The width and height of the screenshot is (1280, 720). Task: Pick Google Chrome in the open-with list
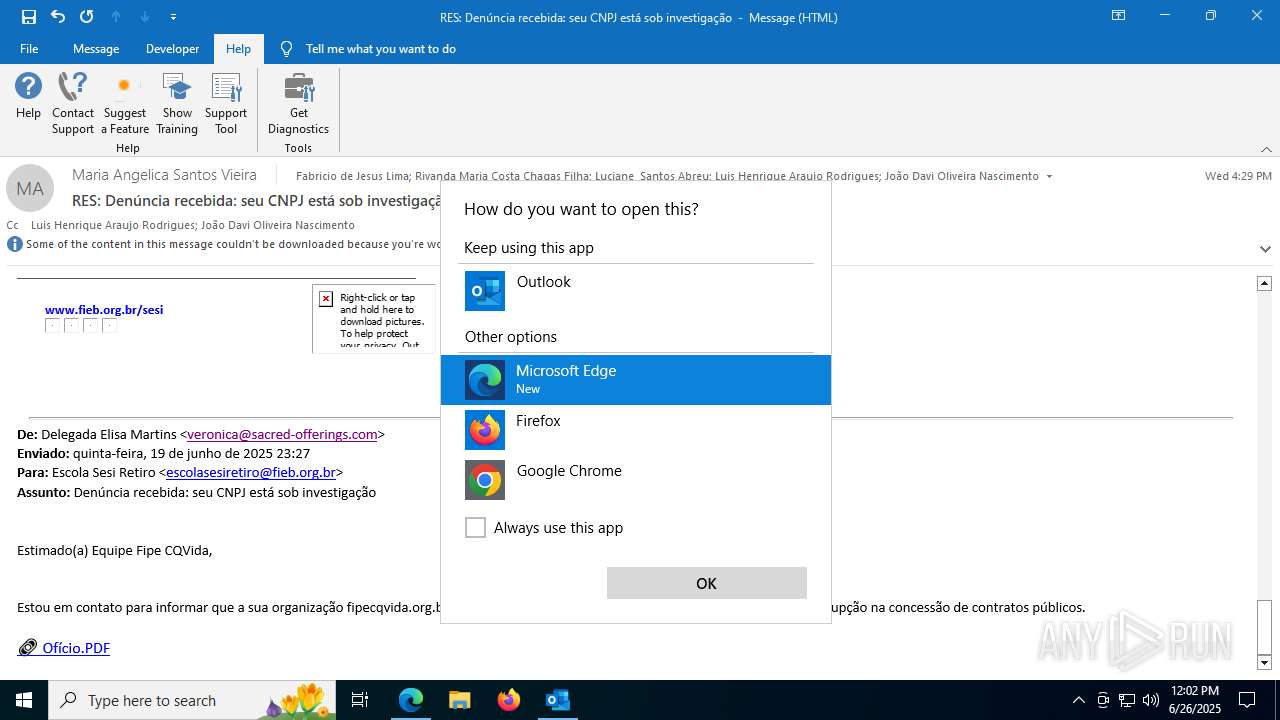tap(636, 480)
